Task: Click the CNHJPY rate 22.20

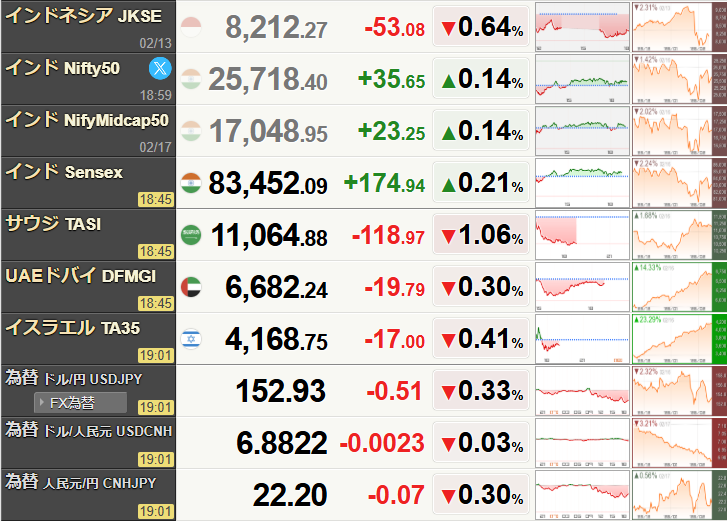Action: 290,495
